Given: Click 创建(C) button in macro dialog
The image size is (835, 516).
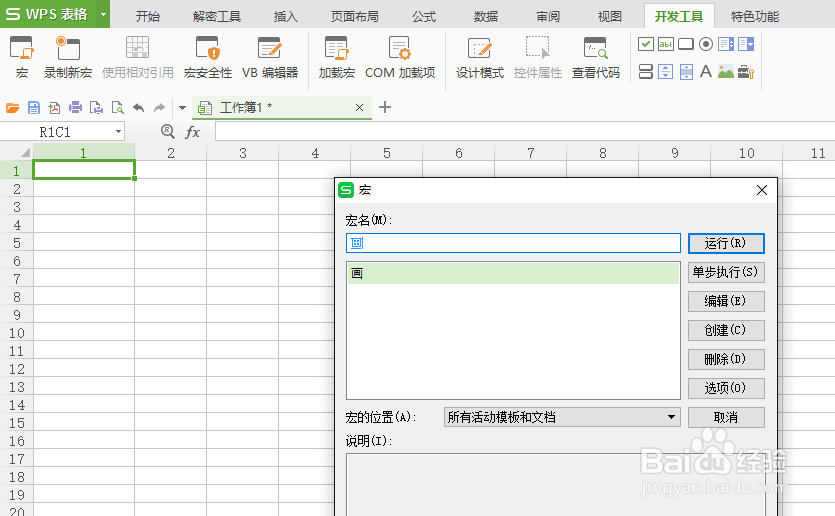Looking at the screenshot, I should (726, 330).
